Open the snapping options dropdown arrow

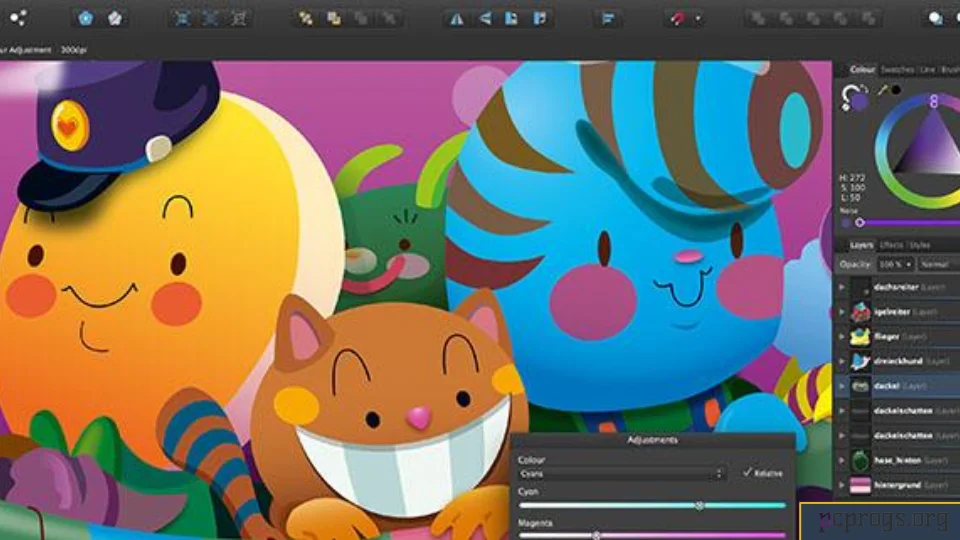[x=698, y=18]
